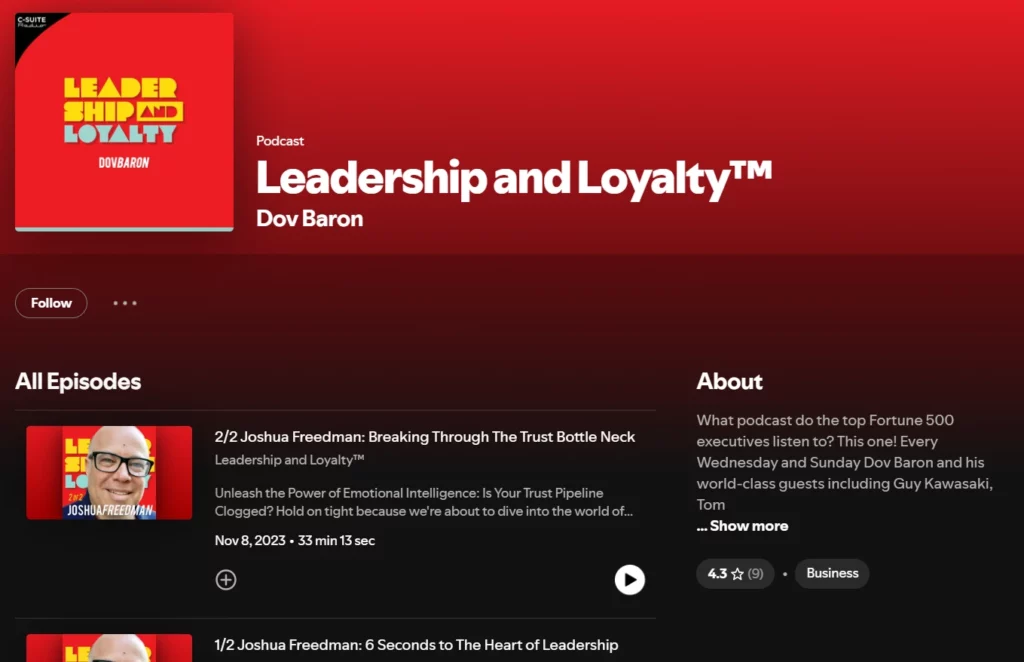Open episode 1/2 6 Seconds to The Heart of Leadership
Viewport: 1024px width, 662px height.
[418, 644]
